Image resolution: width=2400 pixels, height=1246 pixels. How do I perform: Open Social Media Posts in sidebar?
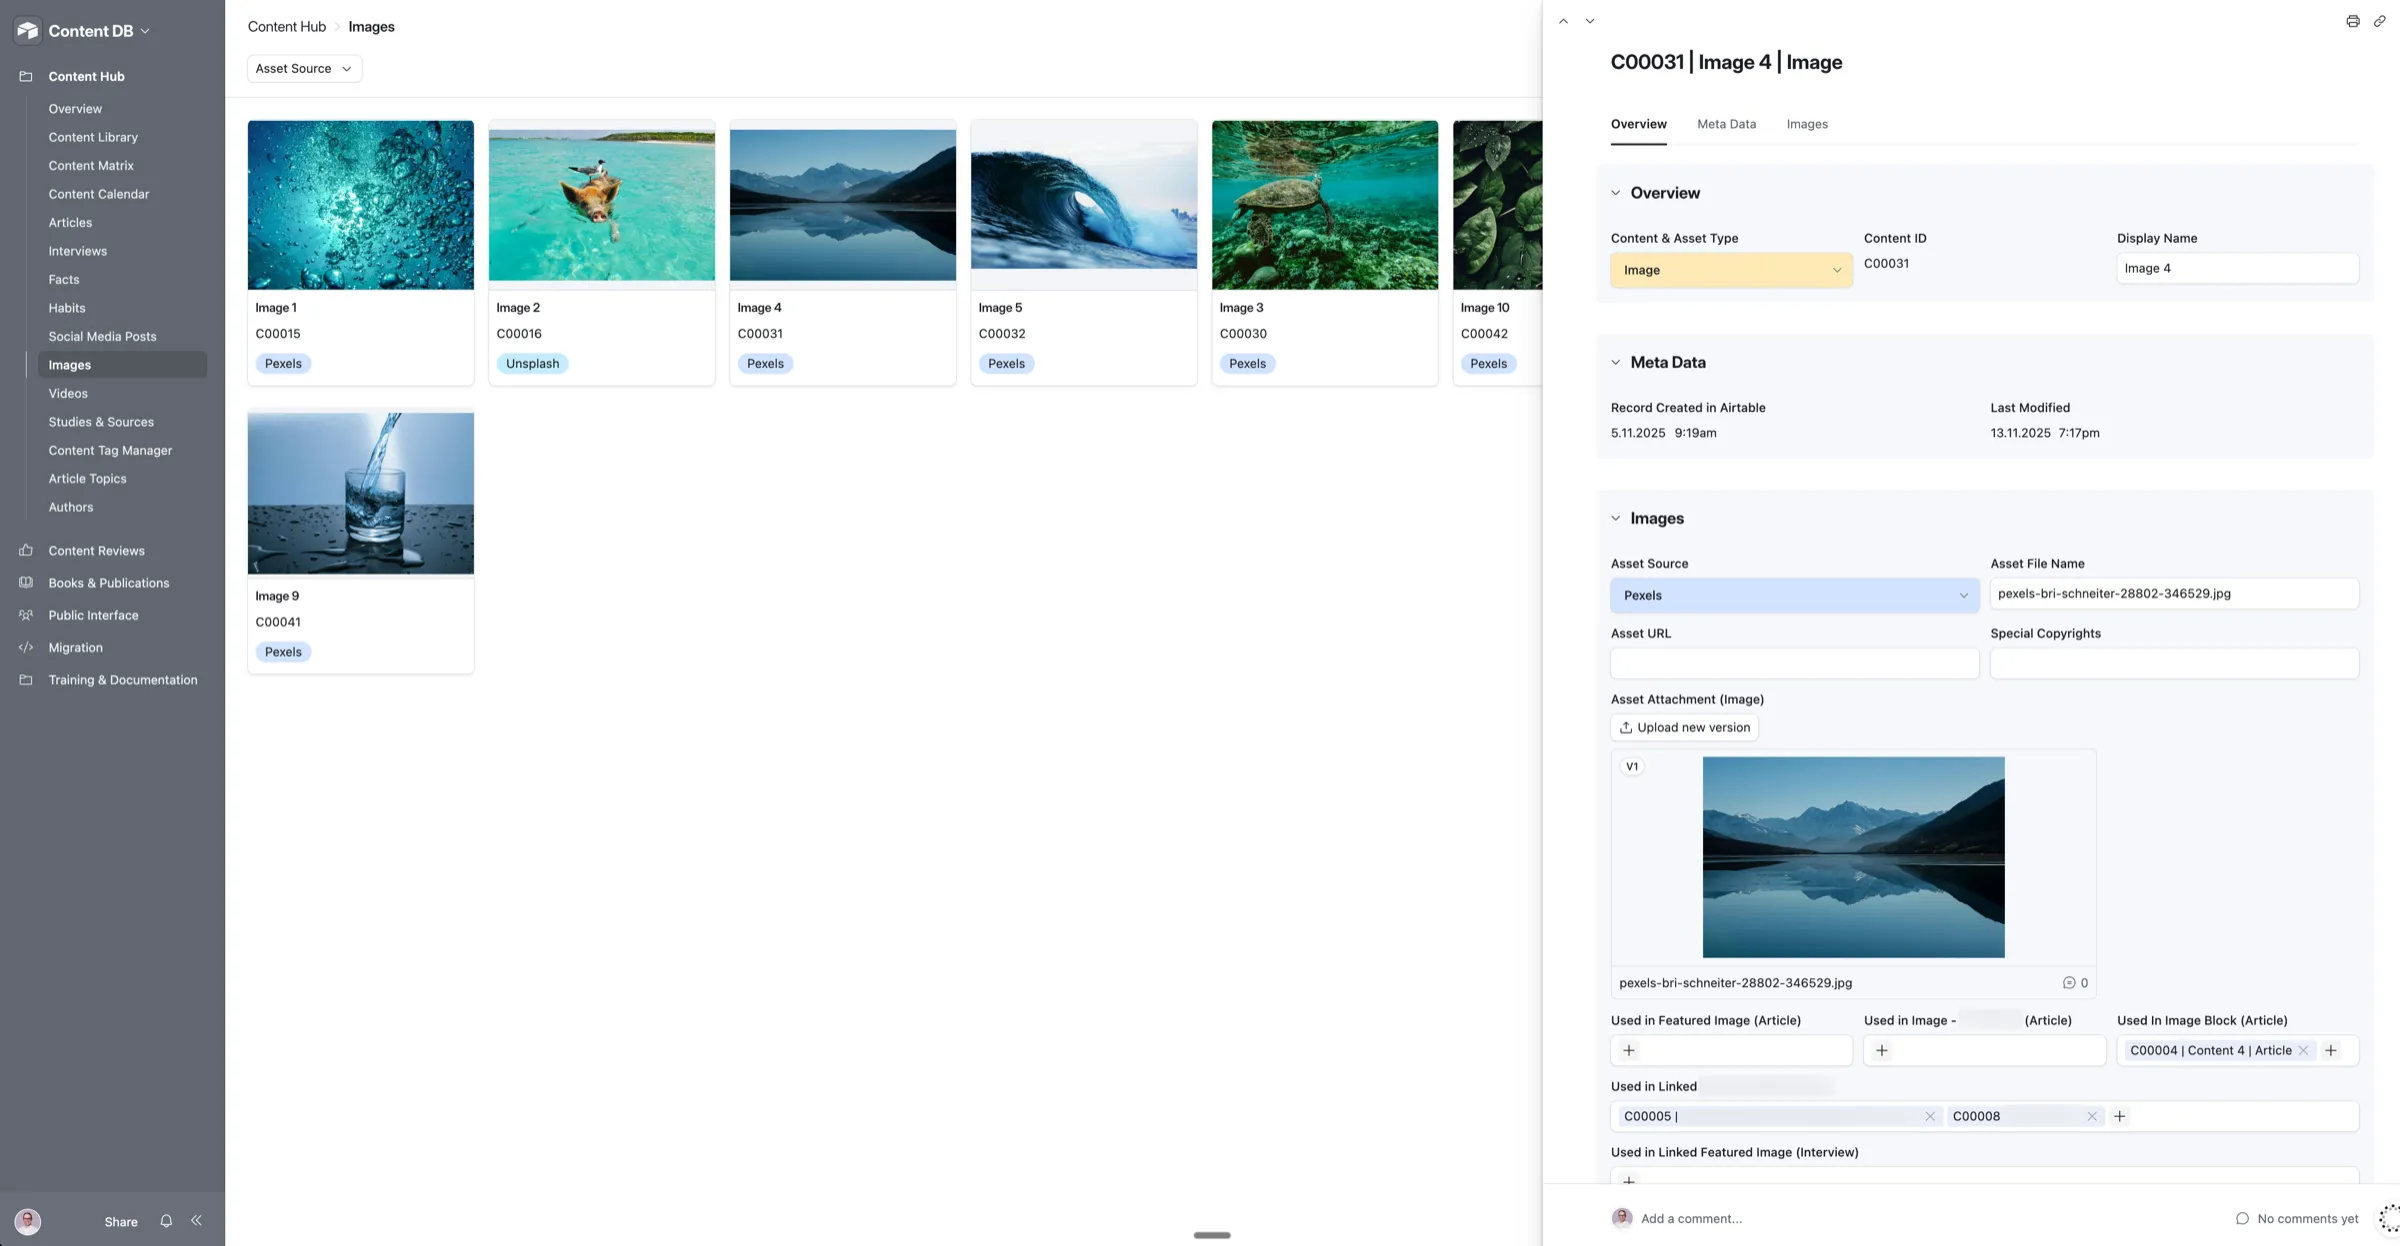click(102, 336)
